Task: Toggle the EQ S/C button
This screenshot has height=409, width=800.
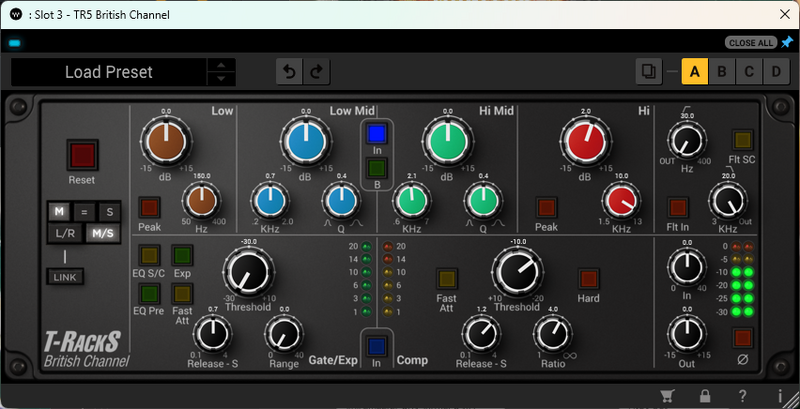Action: 149,255
